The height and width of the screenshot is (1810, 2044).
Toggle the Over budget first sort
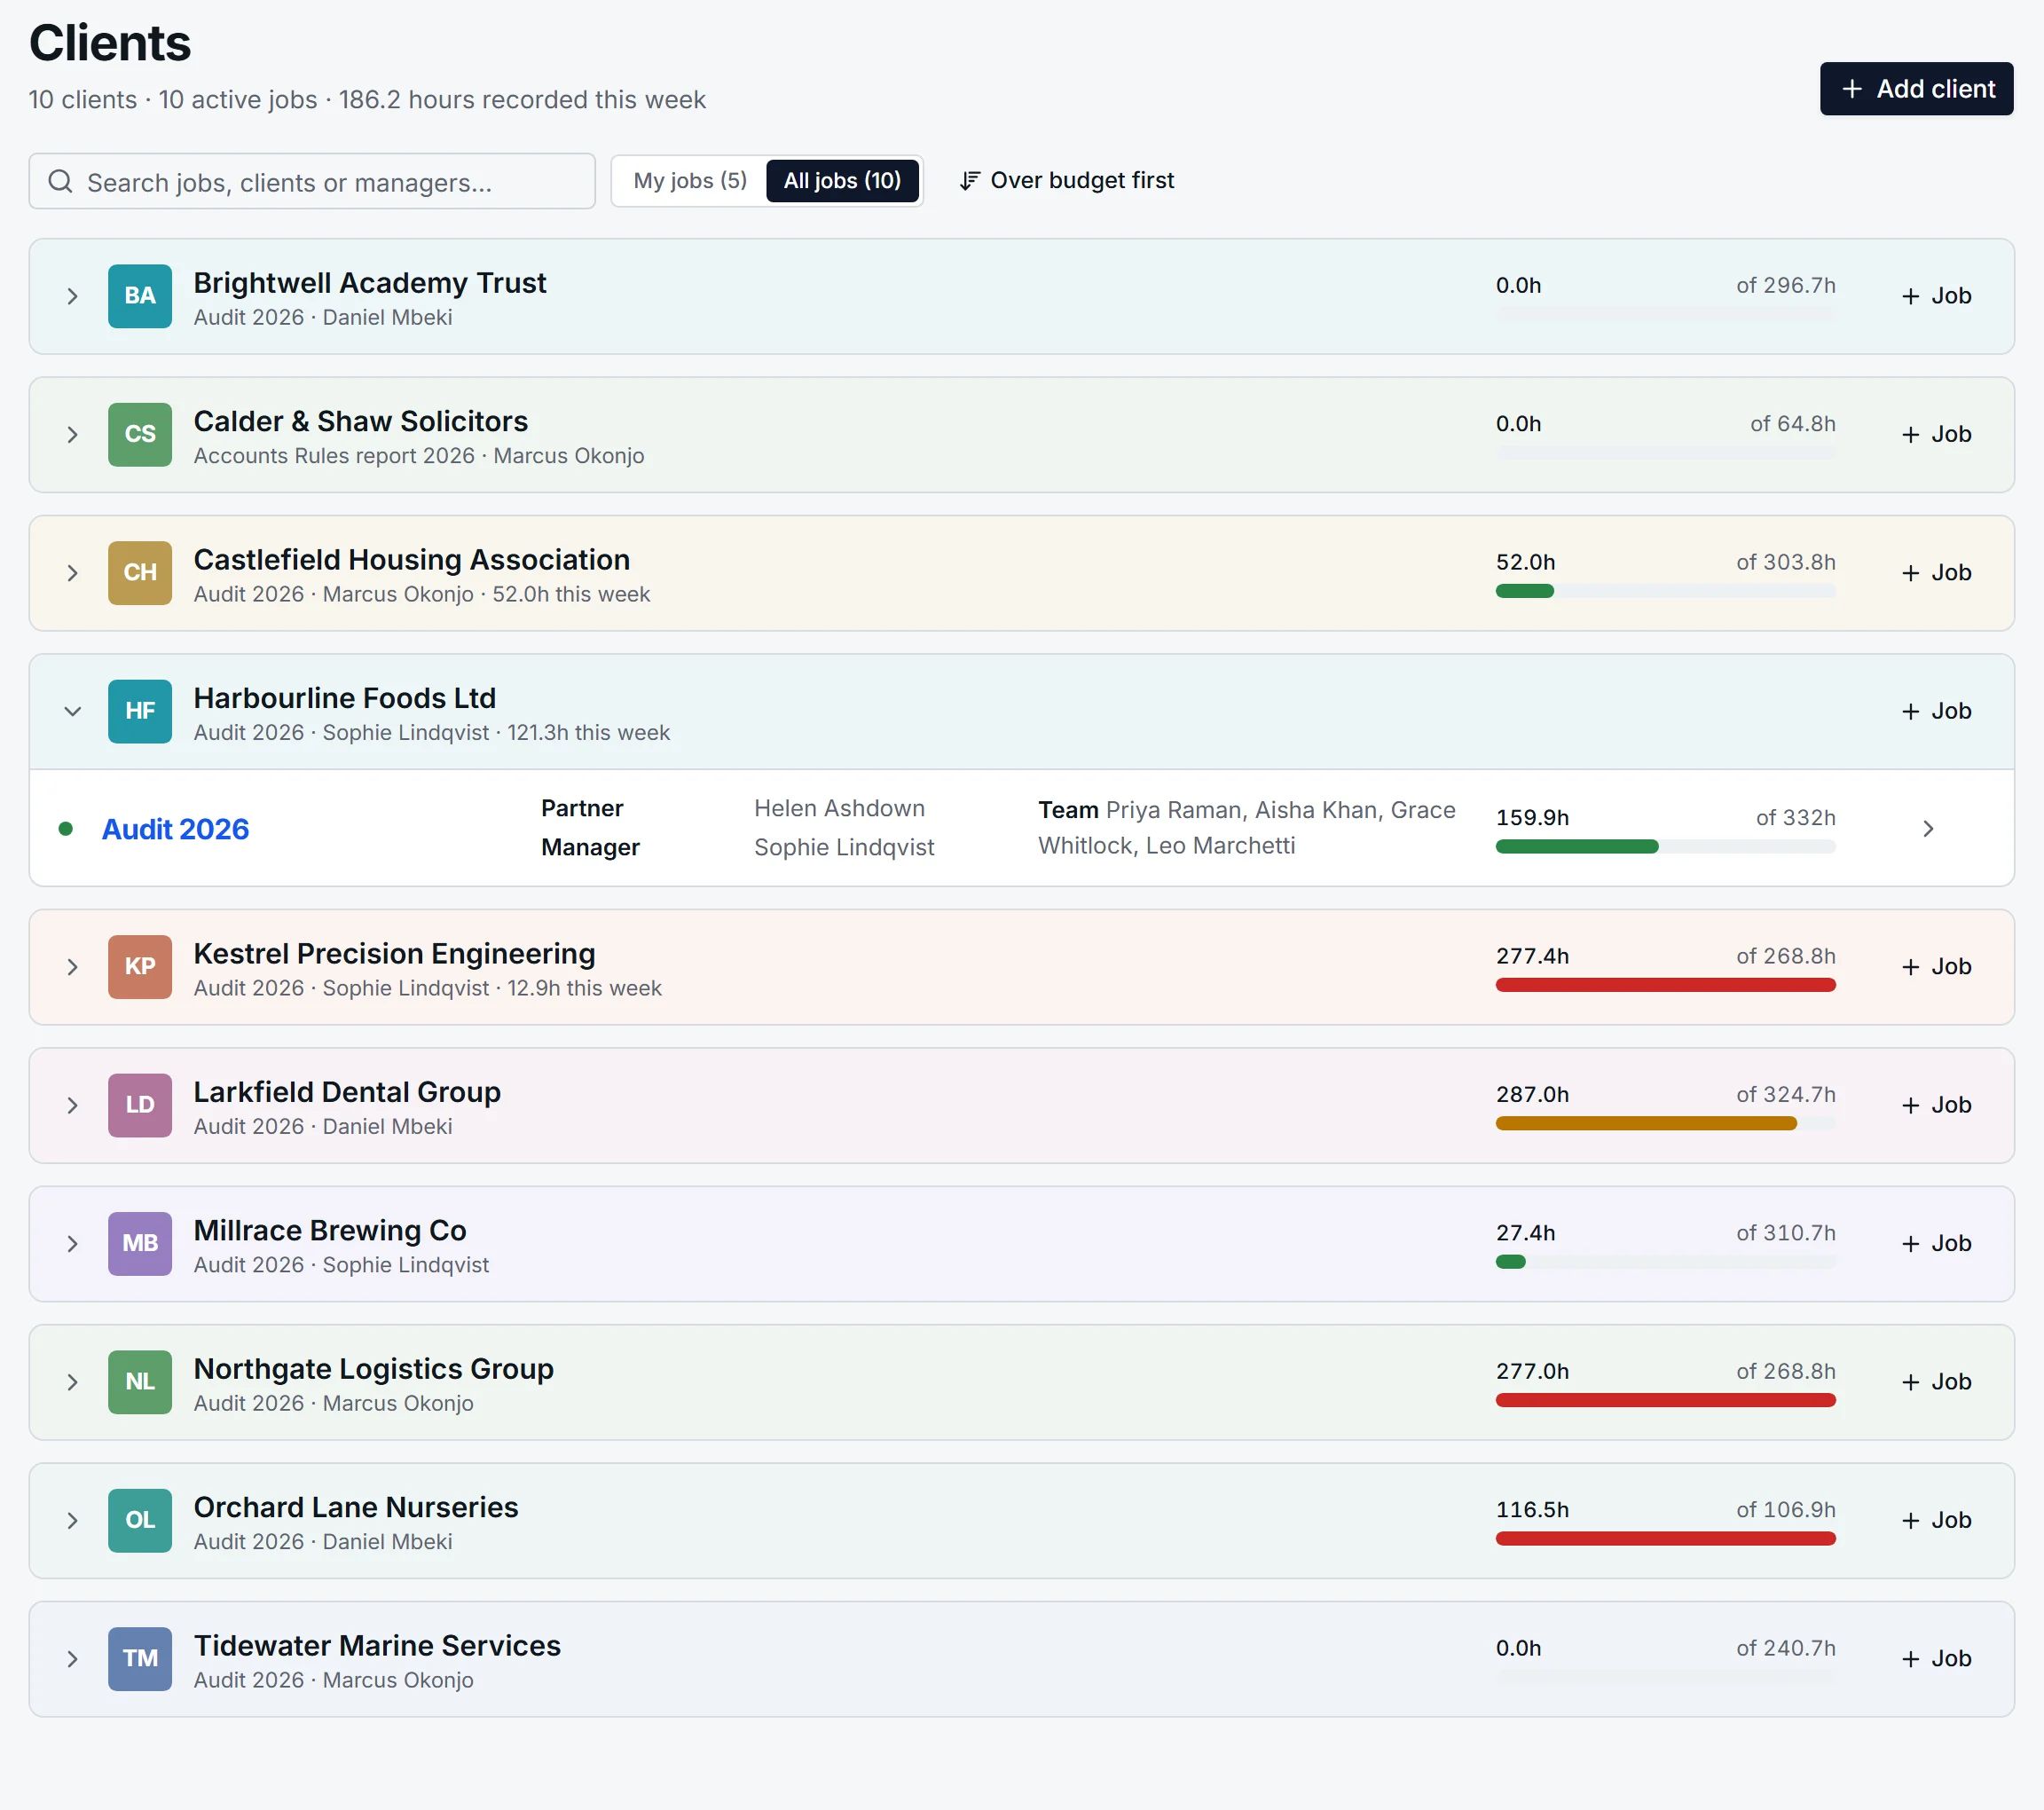[1067, 181]
